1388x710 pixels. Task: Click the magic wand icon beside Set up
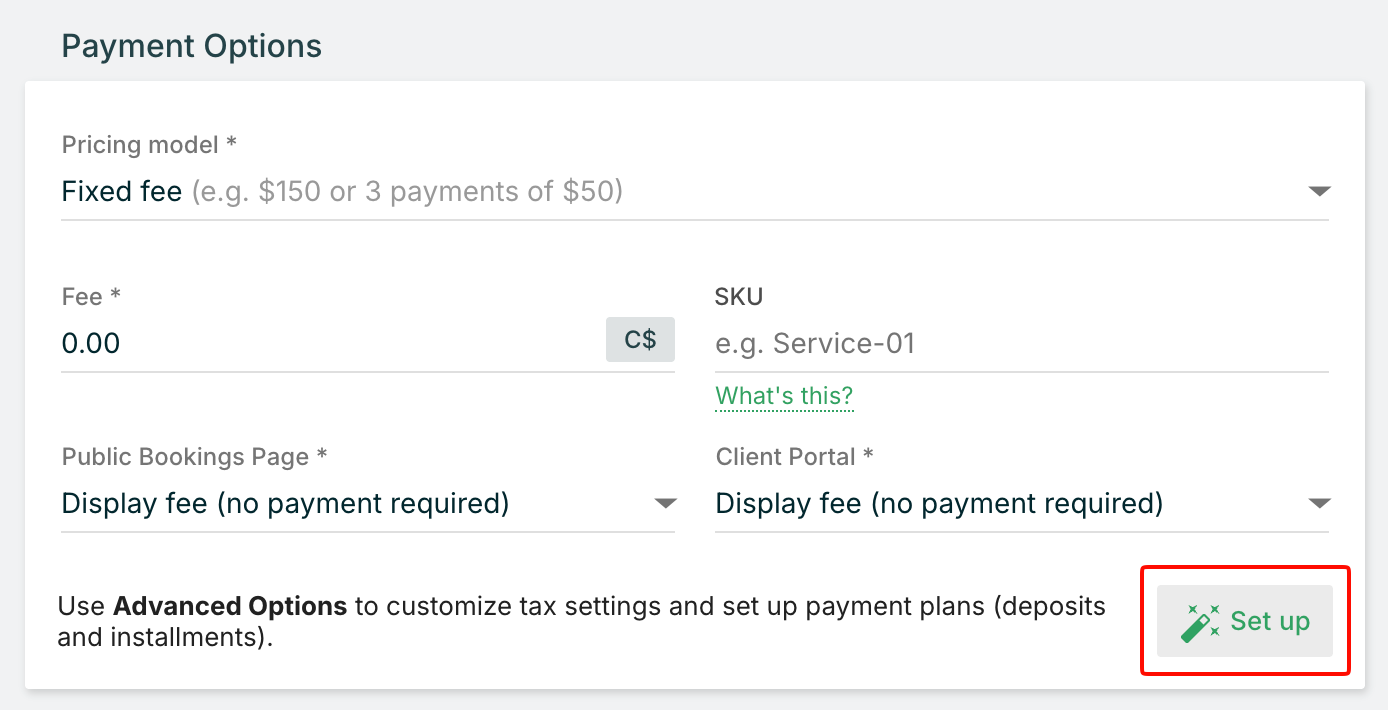click(1200, 622)
